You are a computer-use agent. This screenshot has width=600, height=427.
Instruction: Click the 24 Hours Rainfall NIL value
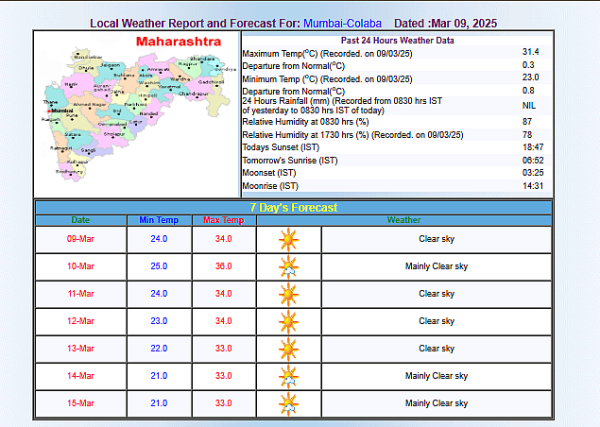529,106
